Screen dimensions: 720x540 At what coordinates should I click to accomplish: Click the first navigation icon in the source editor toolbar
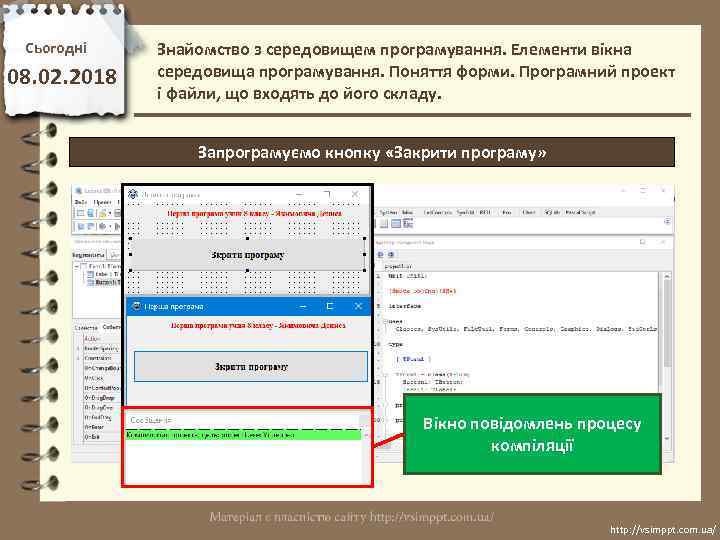click(x=381, y=254)
